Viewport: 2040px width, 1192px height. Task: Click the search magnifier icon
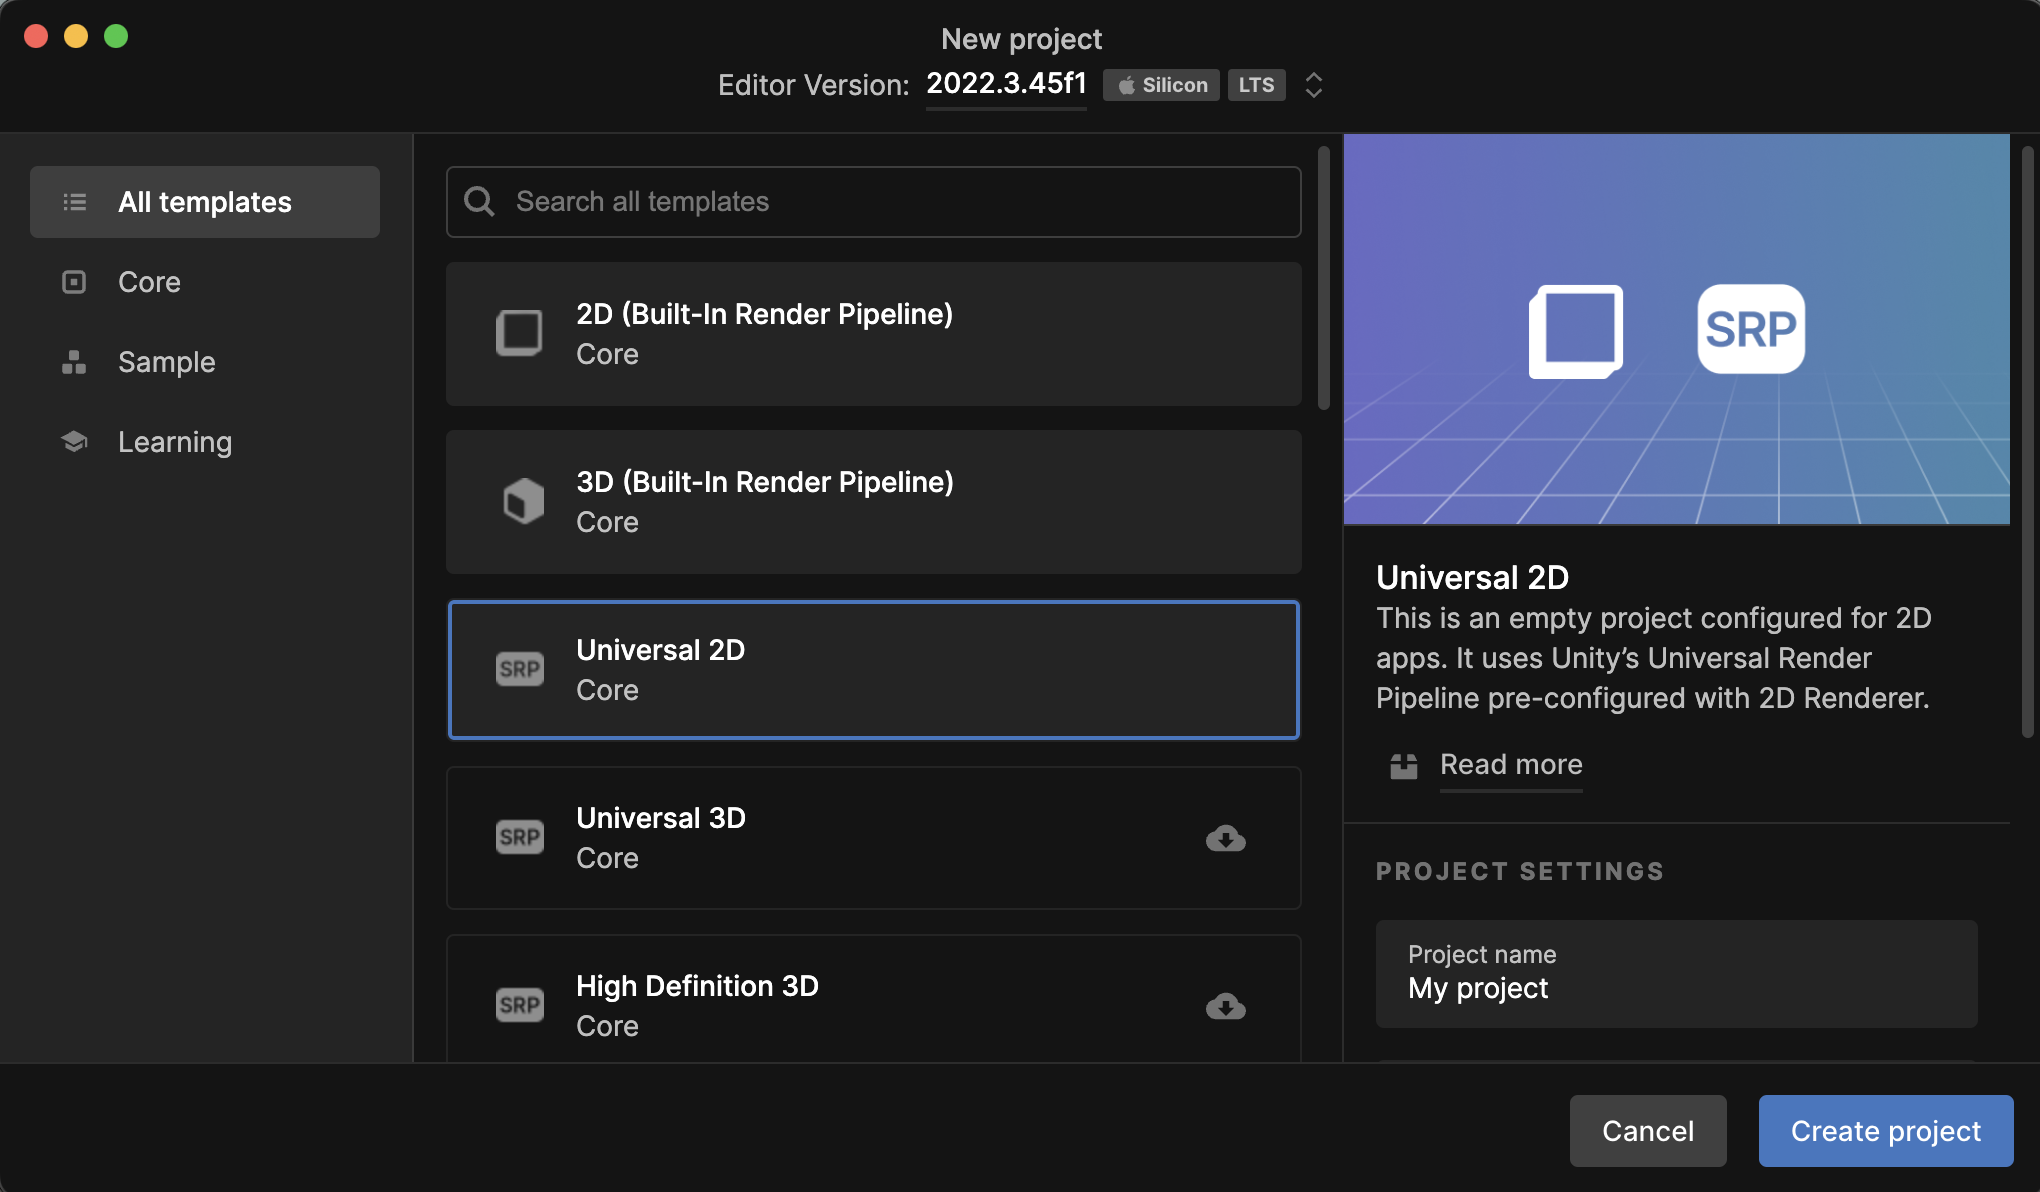(x=480, y=202)
